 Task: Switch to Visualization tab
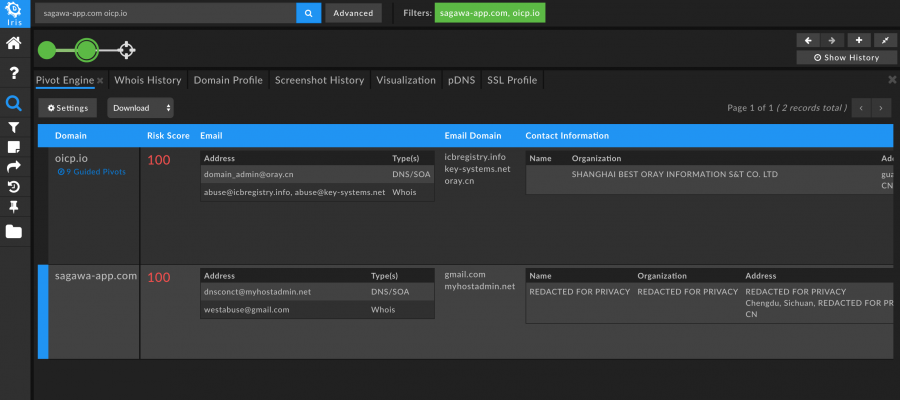(406, 80)
